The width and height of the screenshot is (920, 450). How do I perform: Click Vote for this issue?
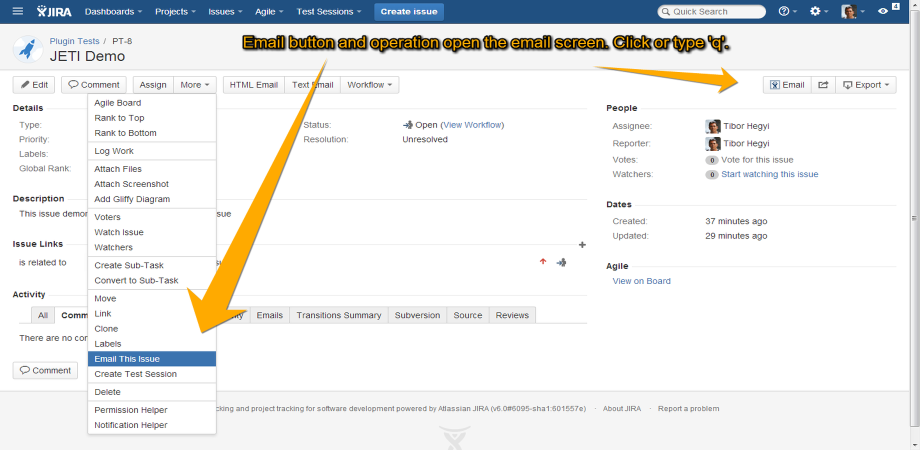pos(757,160)
